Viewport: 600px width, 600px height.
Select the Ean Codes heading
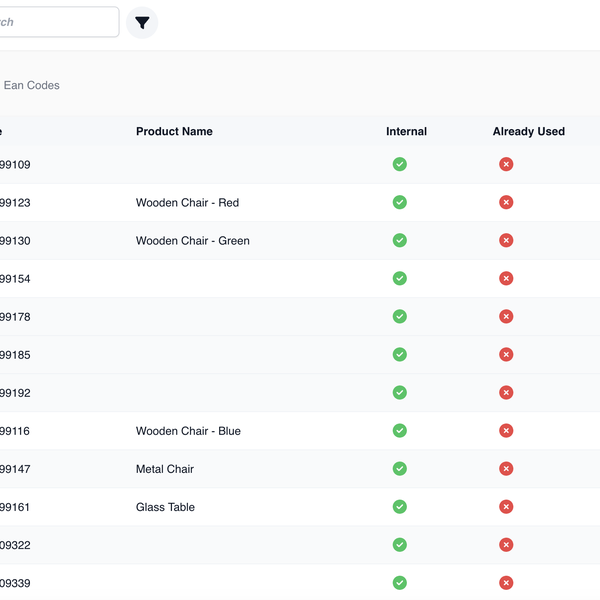31,86
